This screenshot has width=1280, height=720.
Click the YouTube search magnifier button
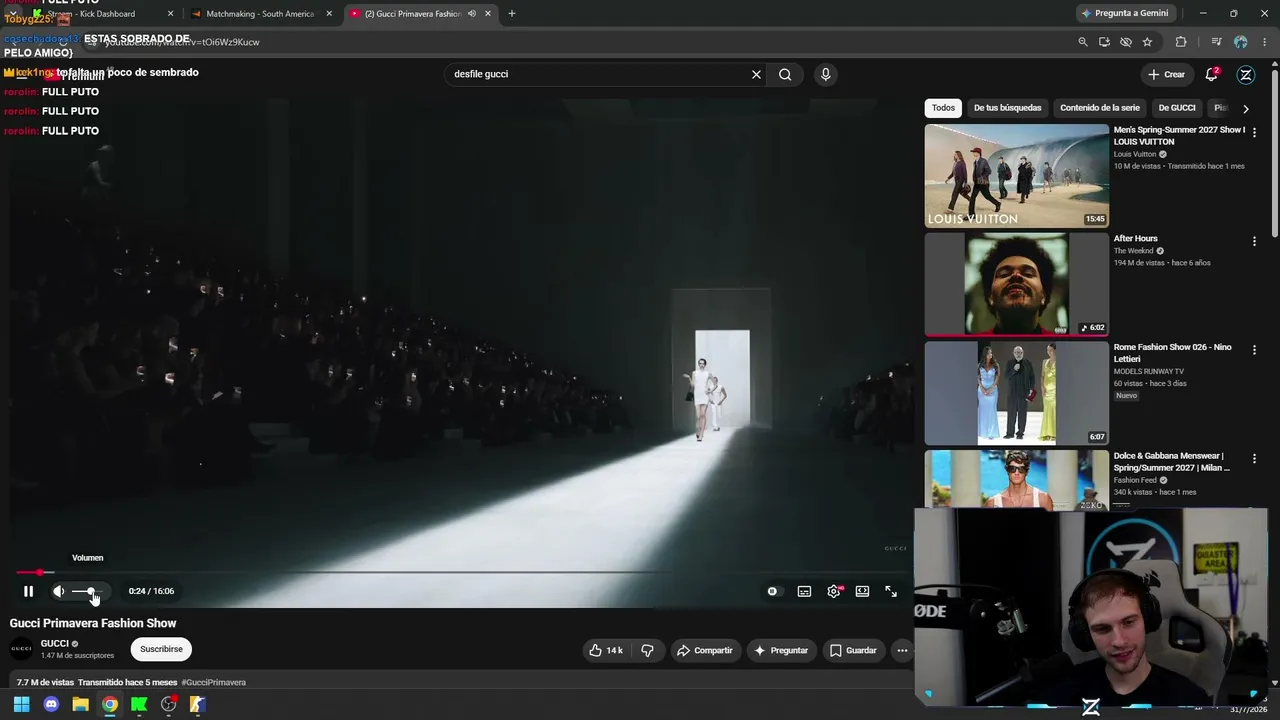coord(785,74)
